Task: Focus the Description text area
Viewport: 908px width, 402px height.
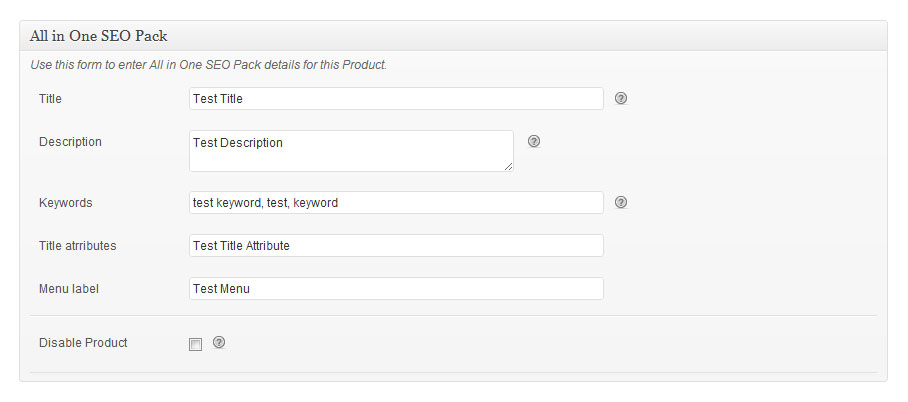Action: click(350, 150)
